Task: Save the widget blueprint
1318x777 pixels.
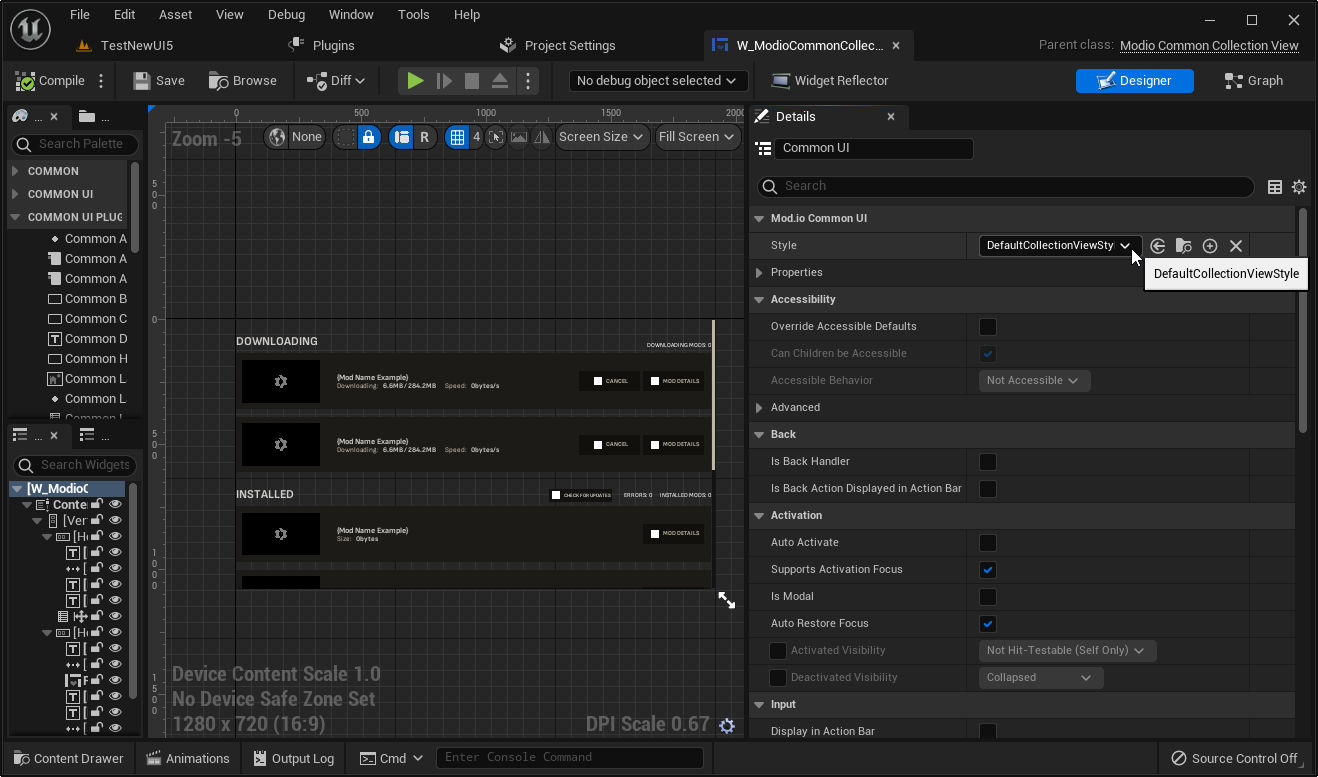Action: [x=159, y=81]
